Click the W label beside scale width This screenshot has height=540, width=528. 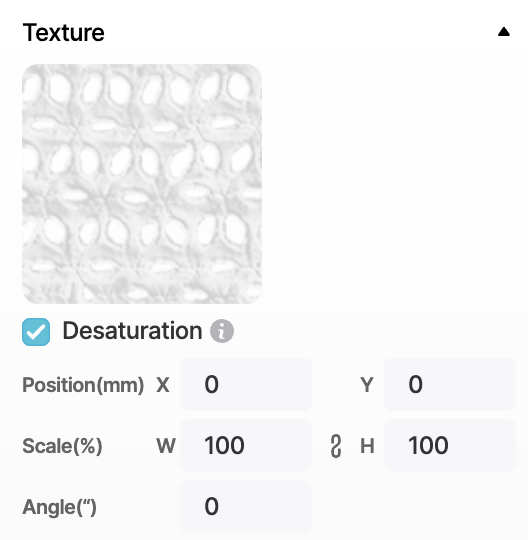tap(166, 446)
